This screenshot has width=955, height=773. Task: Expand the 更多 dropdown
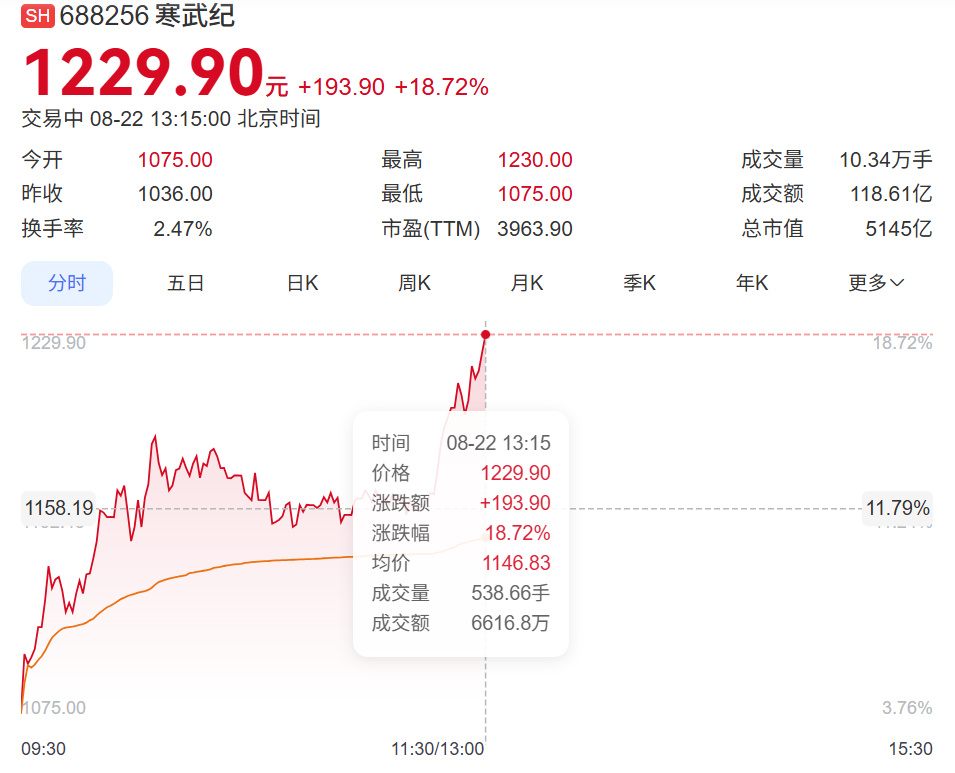[x=876, y=283]
